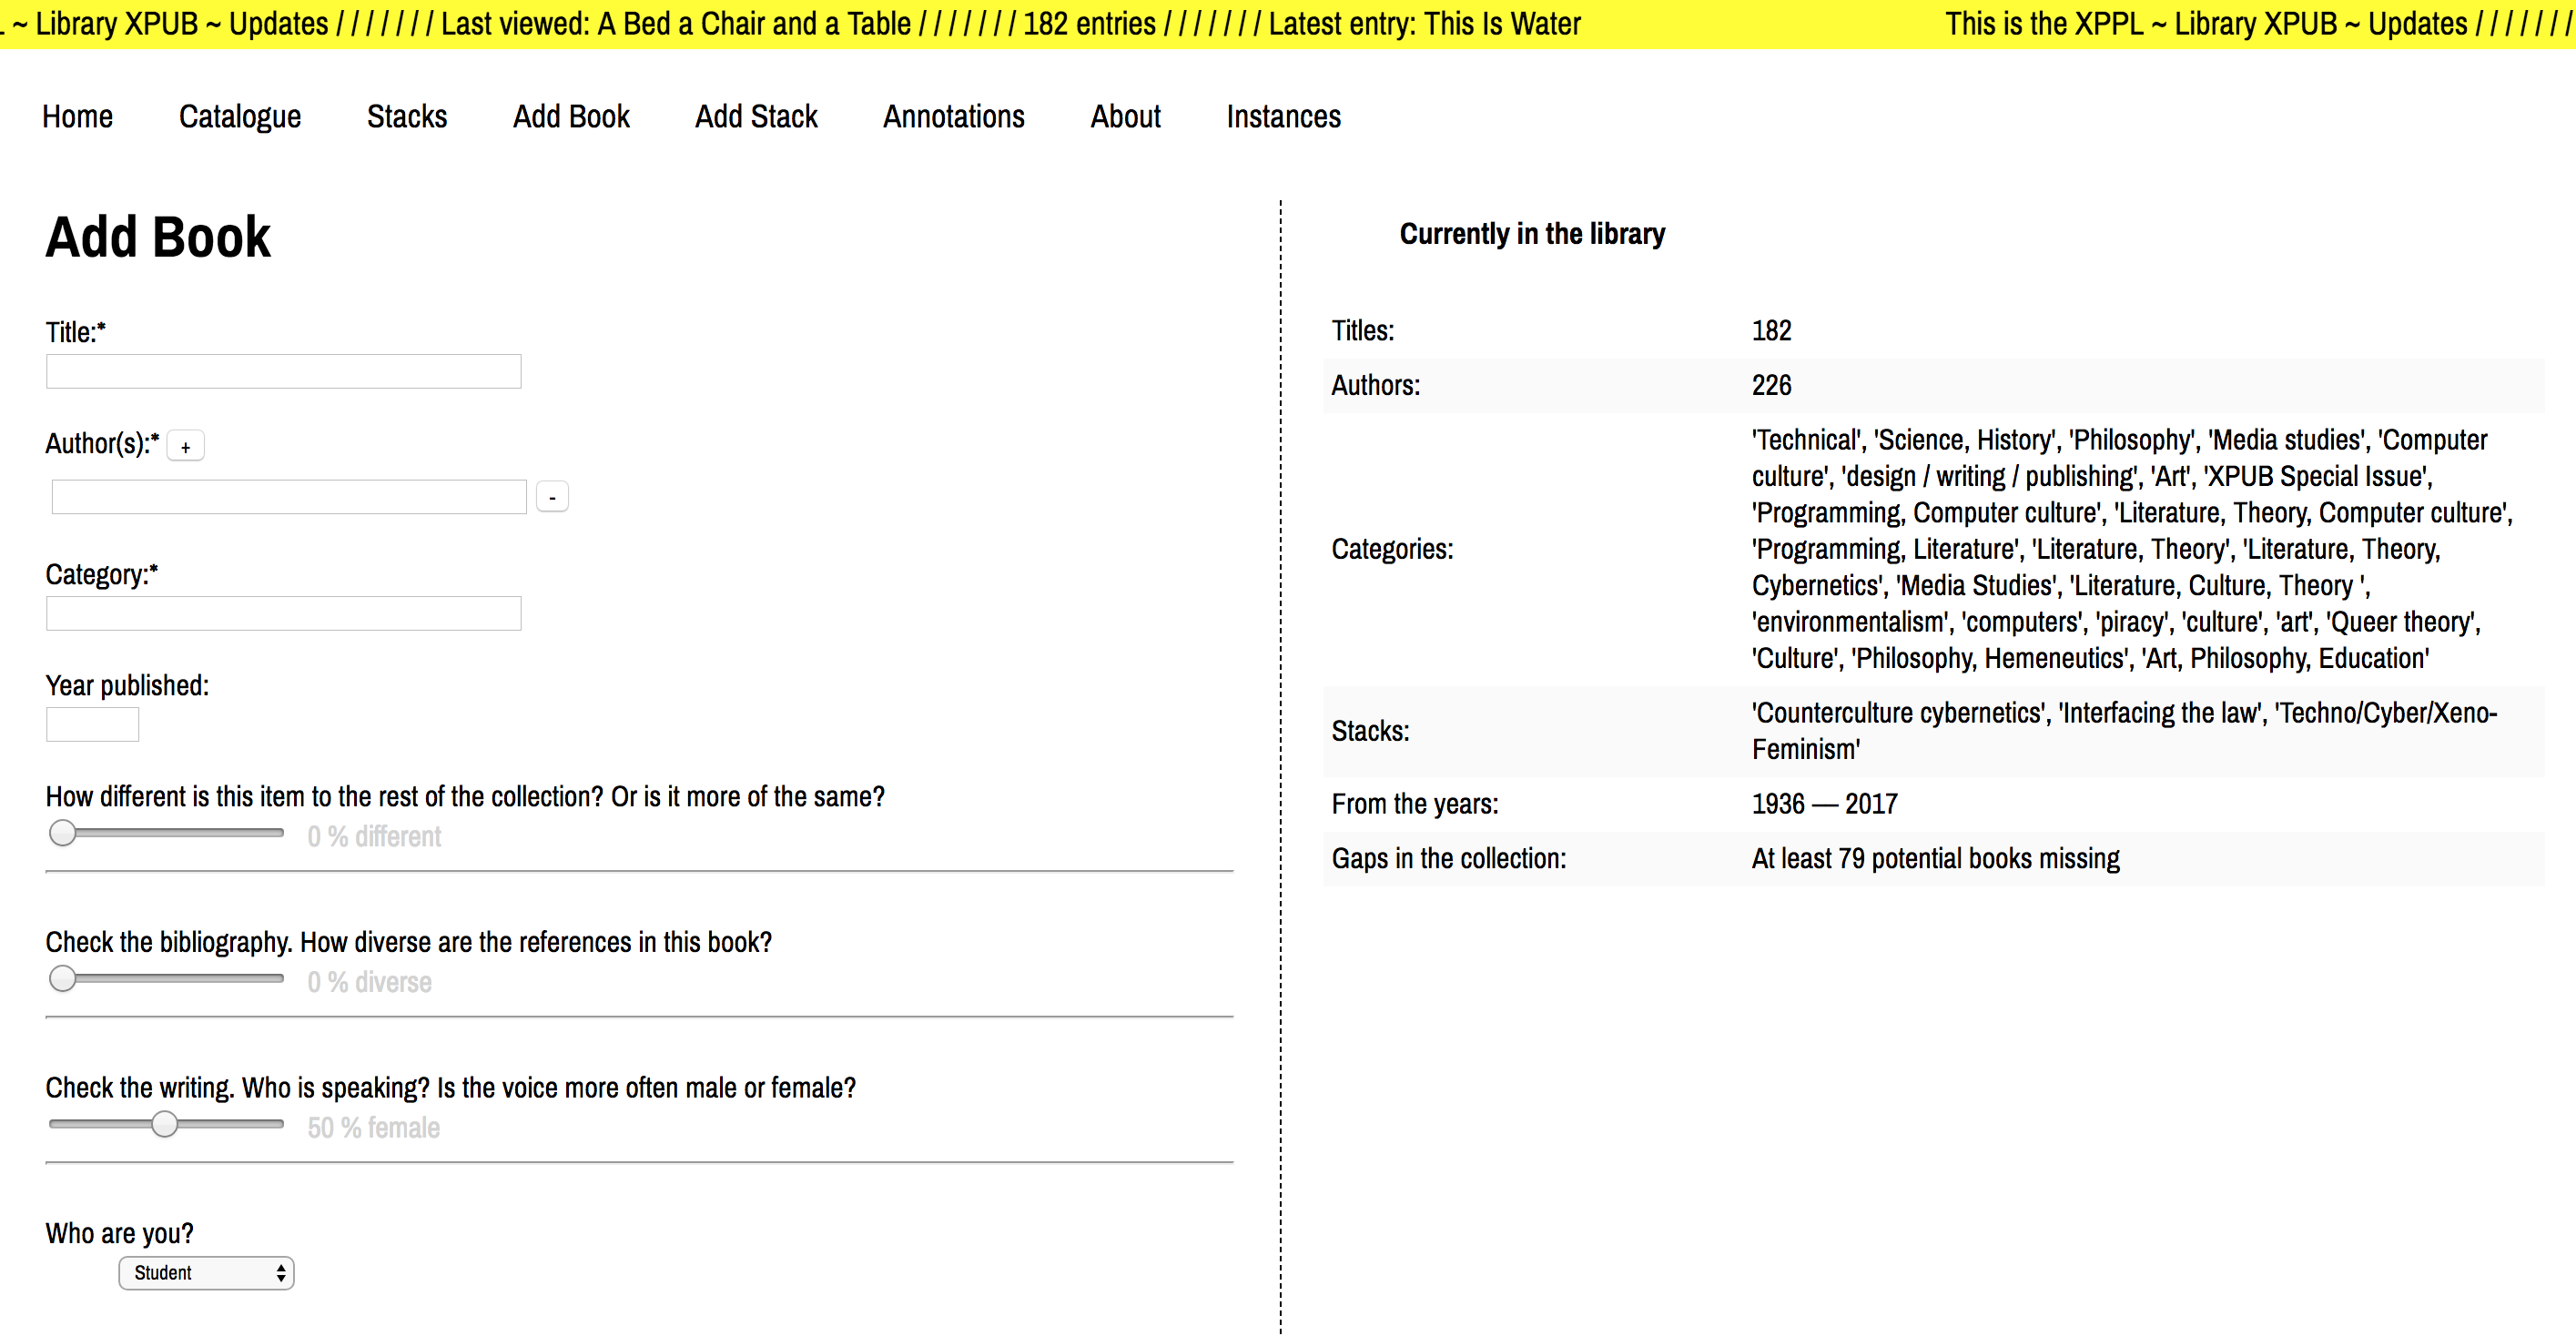This screenshot has width=2576, height=1336.
Task: Open the Stacks page
Action: [406, 117]
